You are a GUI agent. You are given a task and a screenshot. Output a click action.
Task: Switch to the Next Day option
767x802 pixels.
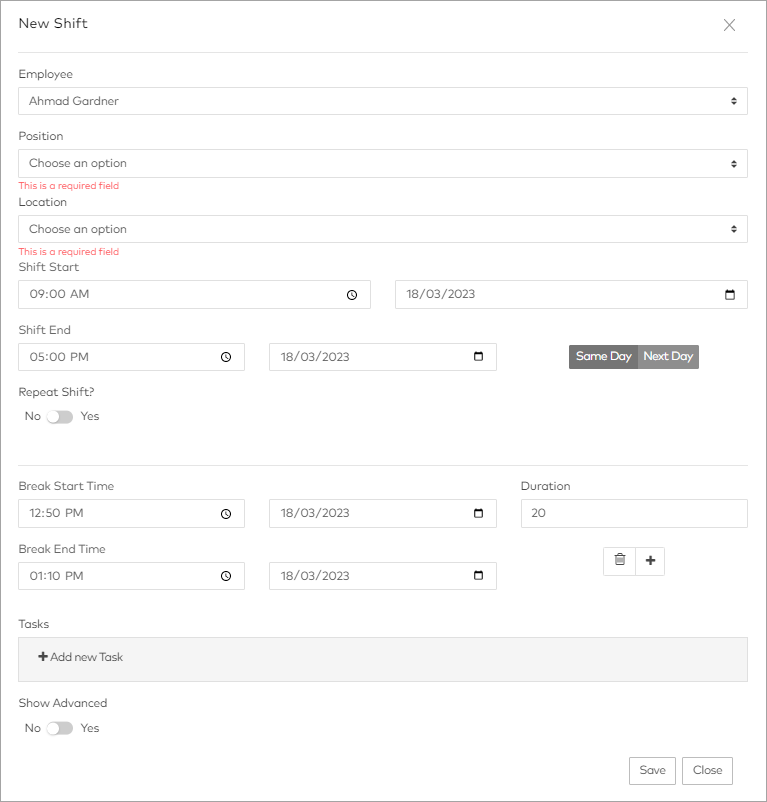[x=668, y=356]
